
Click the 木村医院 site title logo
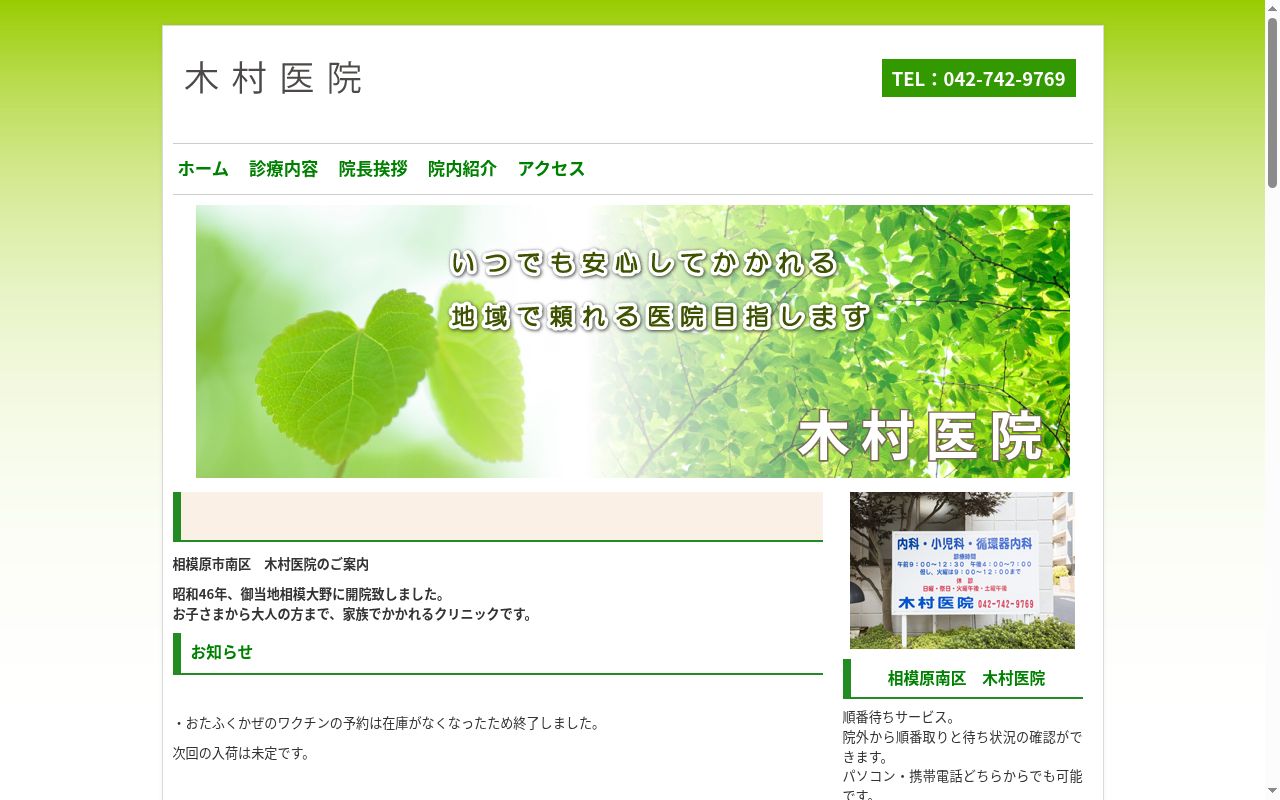tap(273, 78)
